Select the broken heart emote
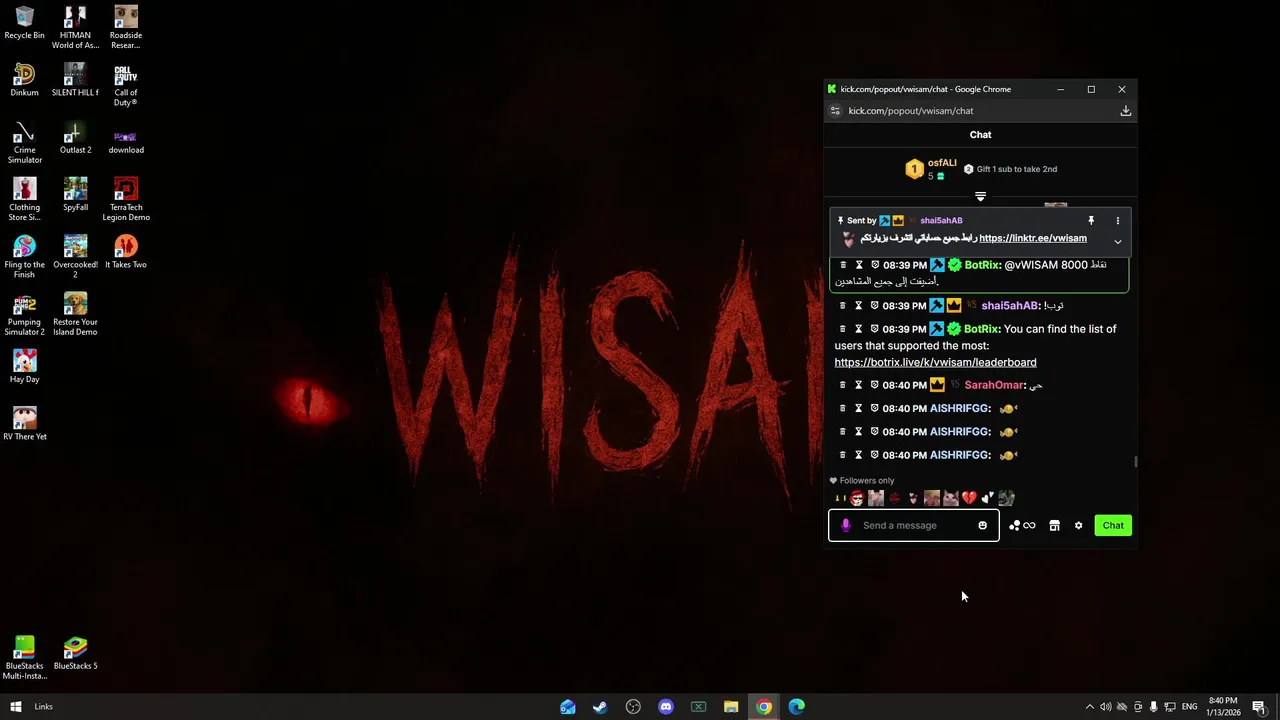Screen dimensions: 1280x720 [969, 498]
